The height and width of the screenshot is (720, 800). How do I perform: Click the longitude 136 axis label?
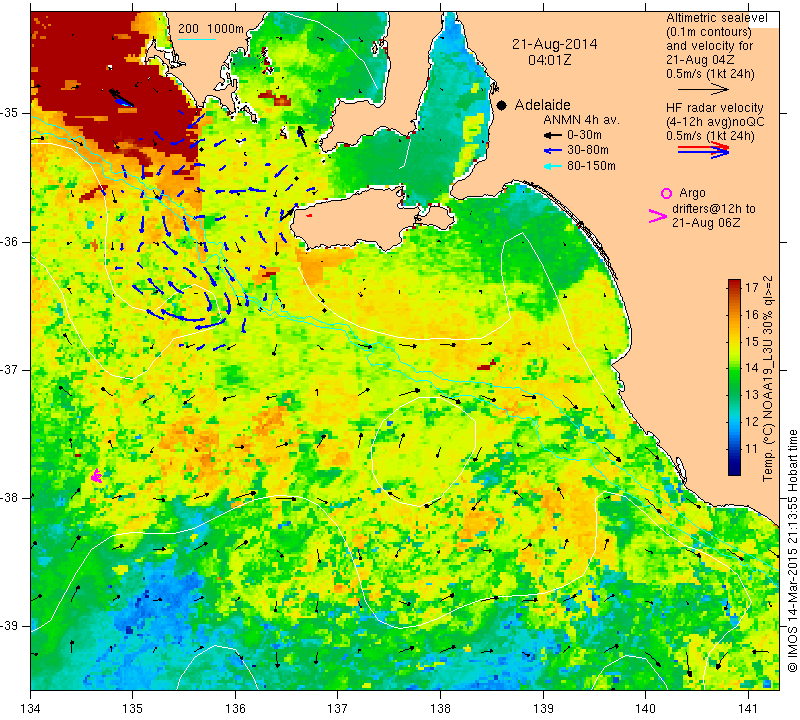tap(236, 709)
